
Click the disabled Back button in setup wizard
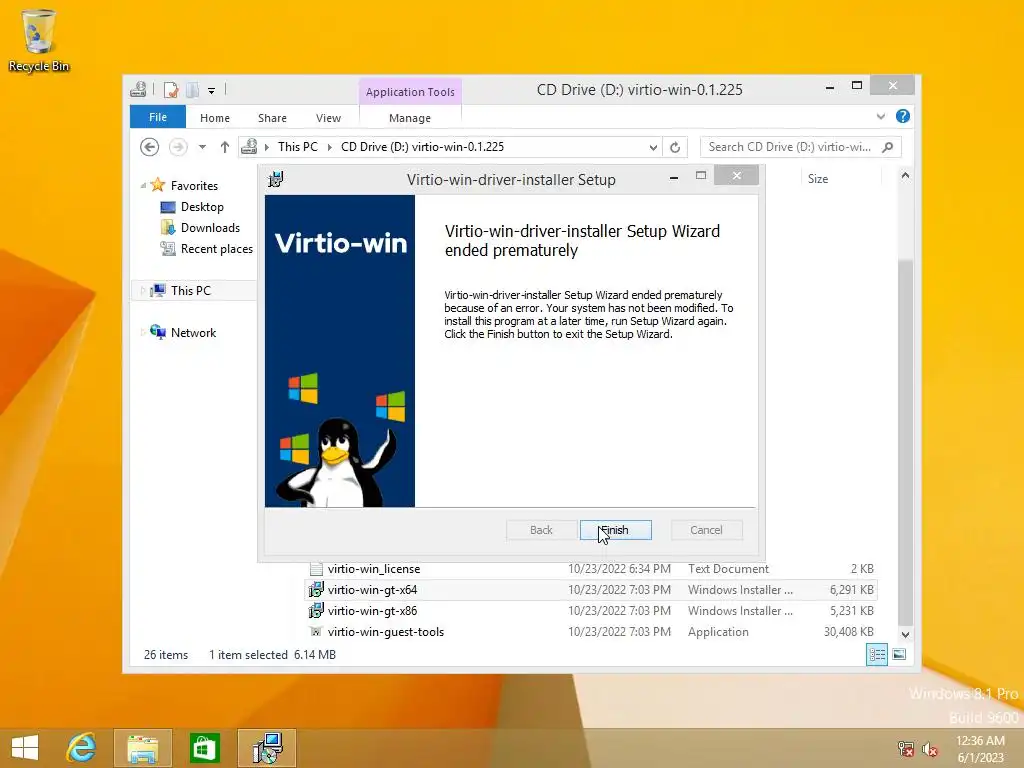(541, 530)
